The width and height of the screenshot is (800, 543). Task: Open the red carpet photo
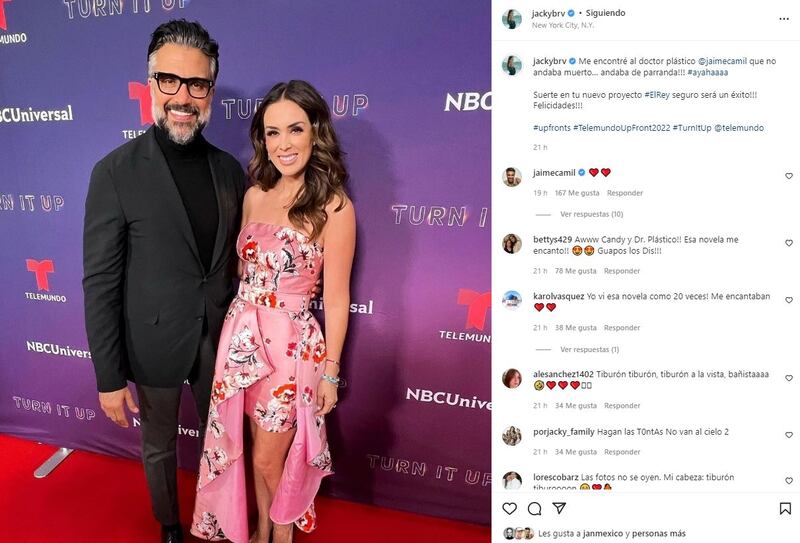tap(245, 272)
